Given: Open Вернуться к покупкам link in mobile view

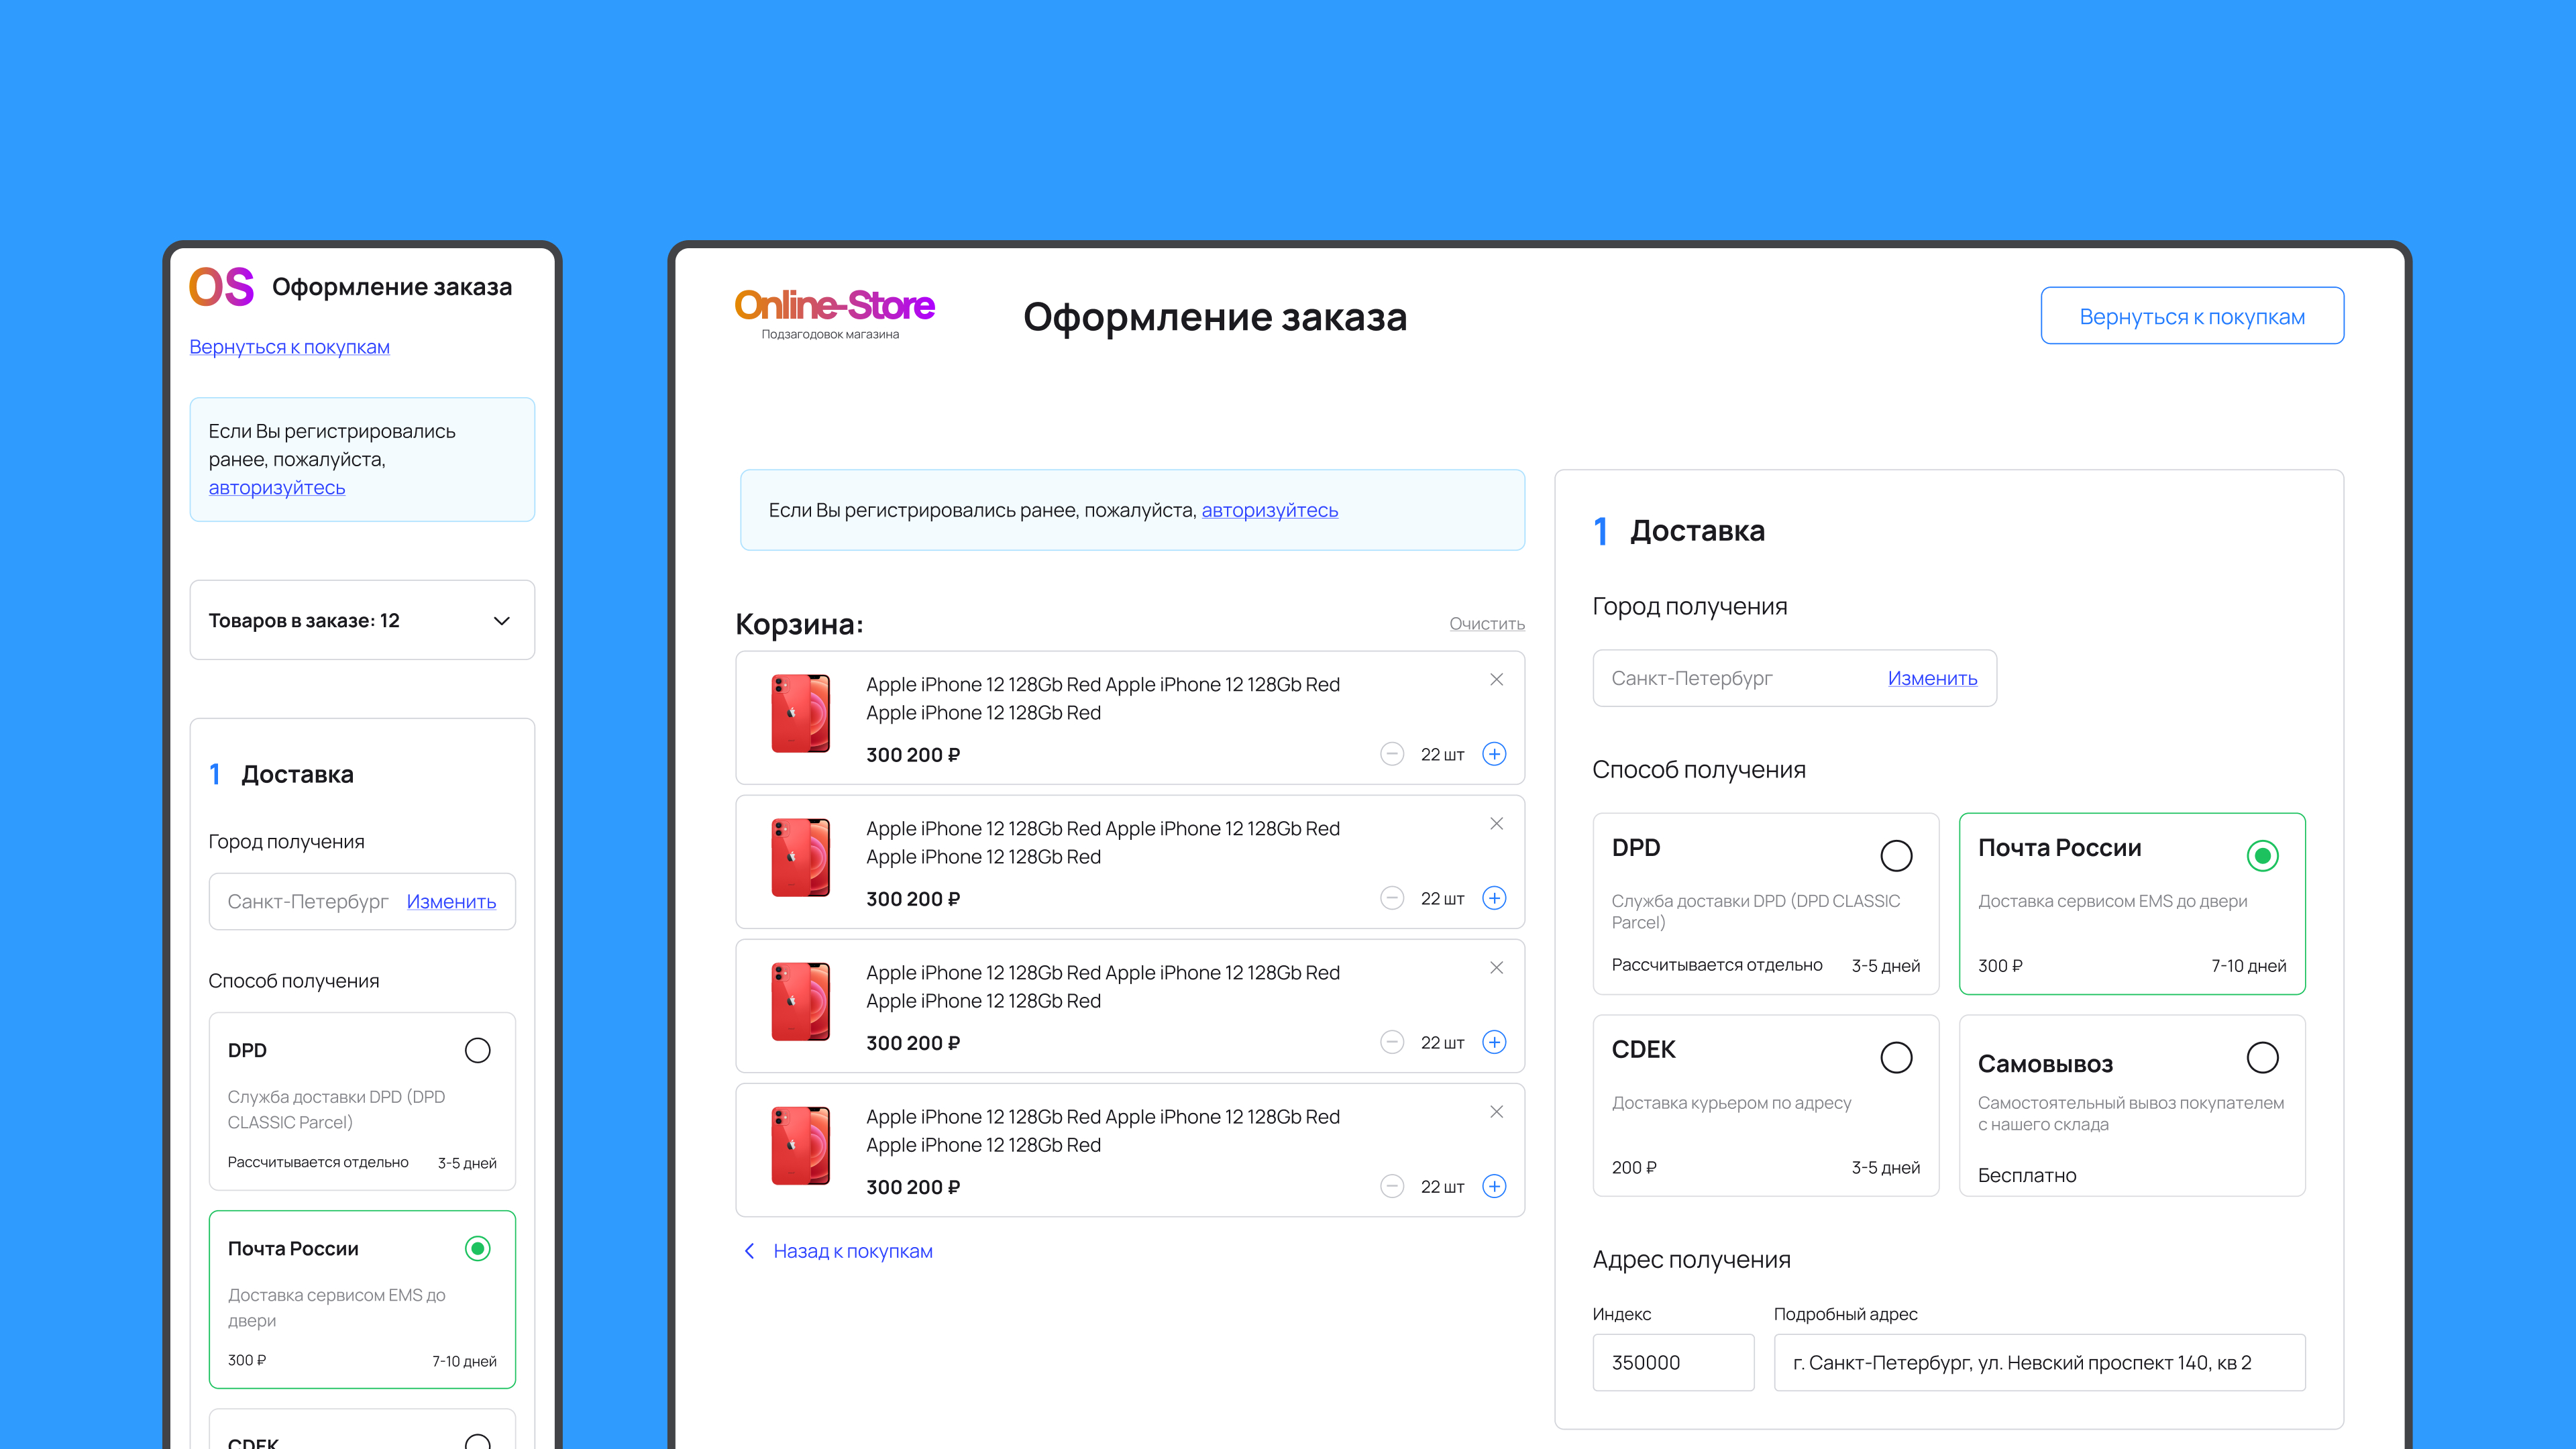Looking at the screenshot, I should coord(289,347).
